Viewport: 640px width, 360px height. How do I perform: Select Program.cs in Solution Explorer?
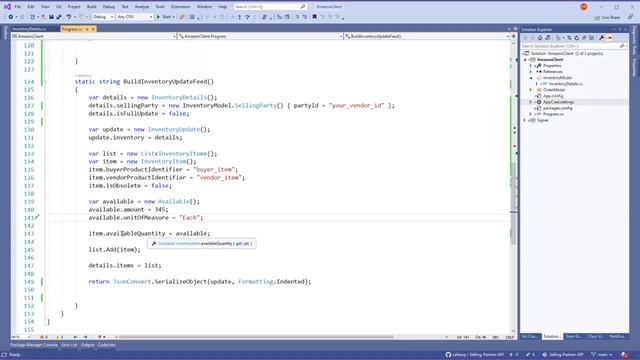553,114
